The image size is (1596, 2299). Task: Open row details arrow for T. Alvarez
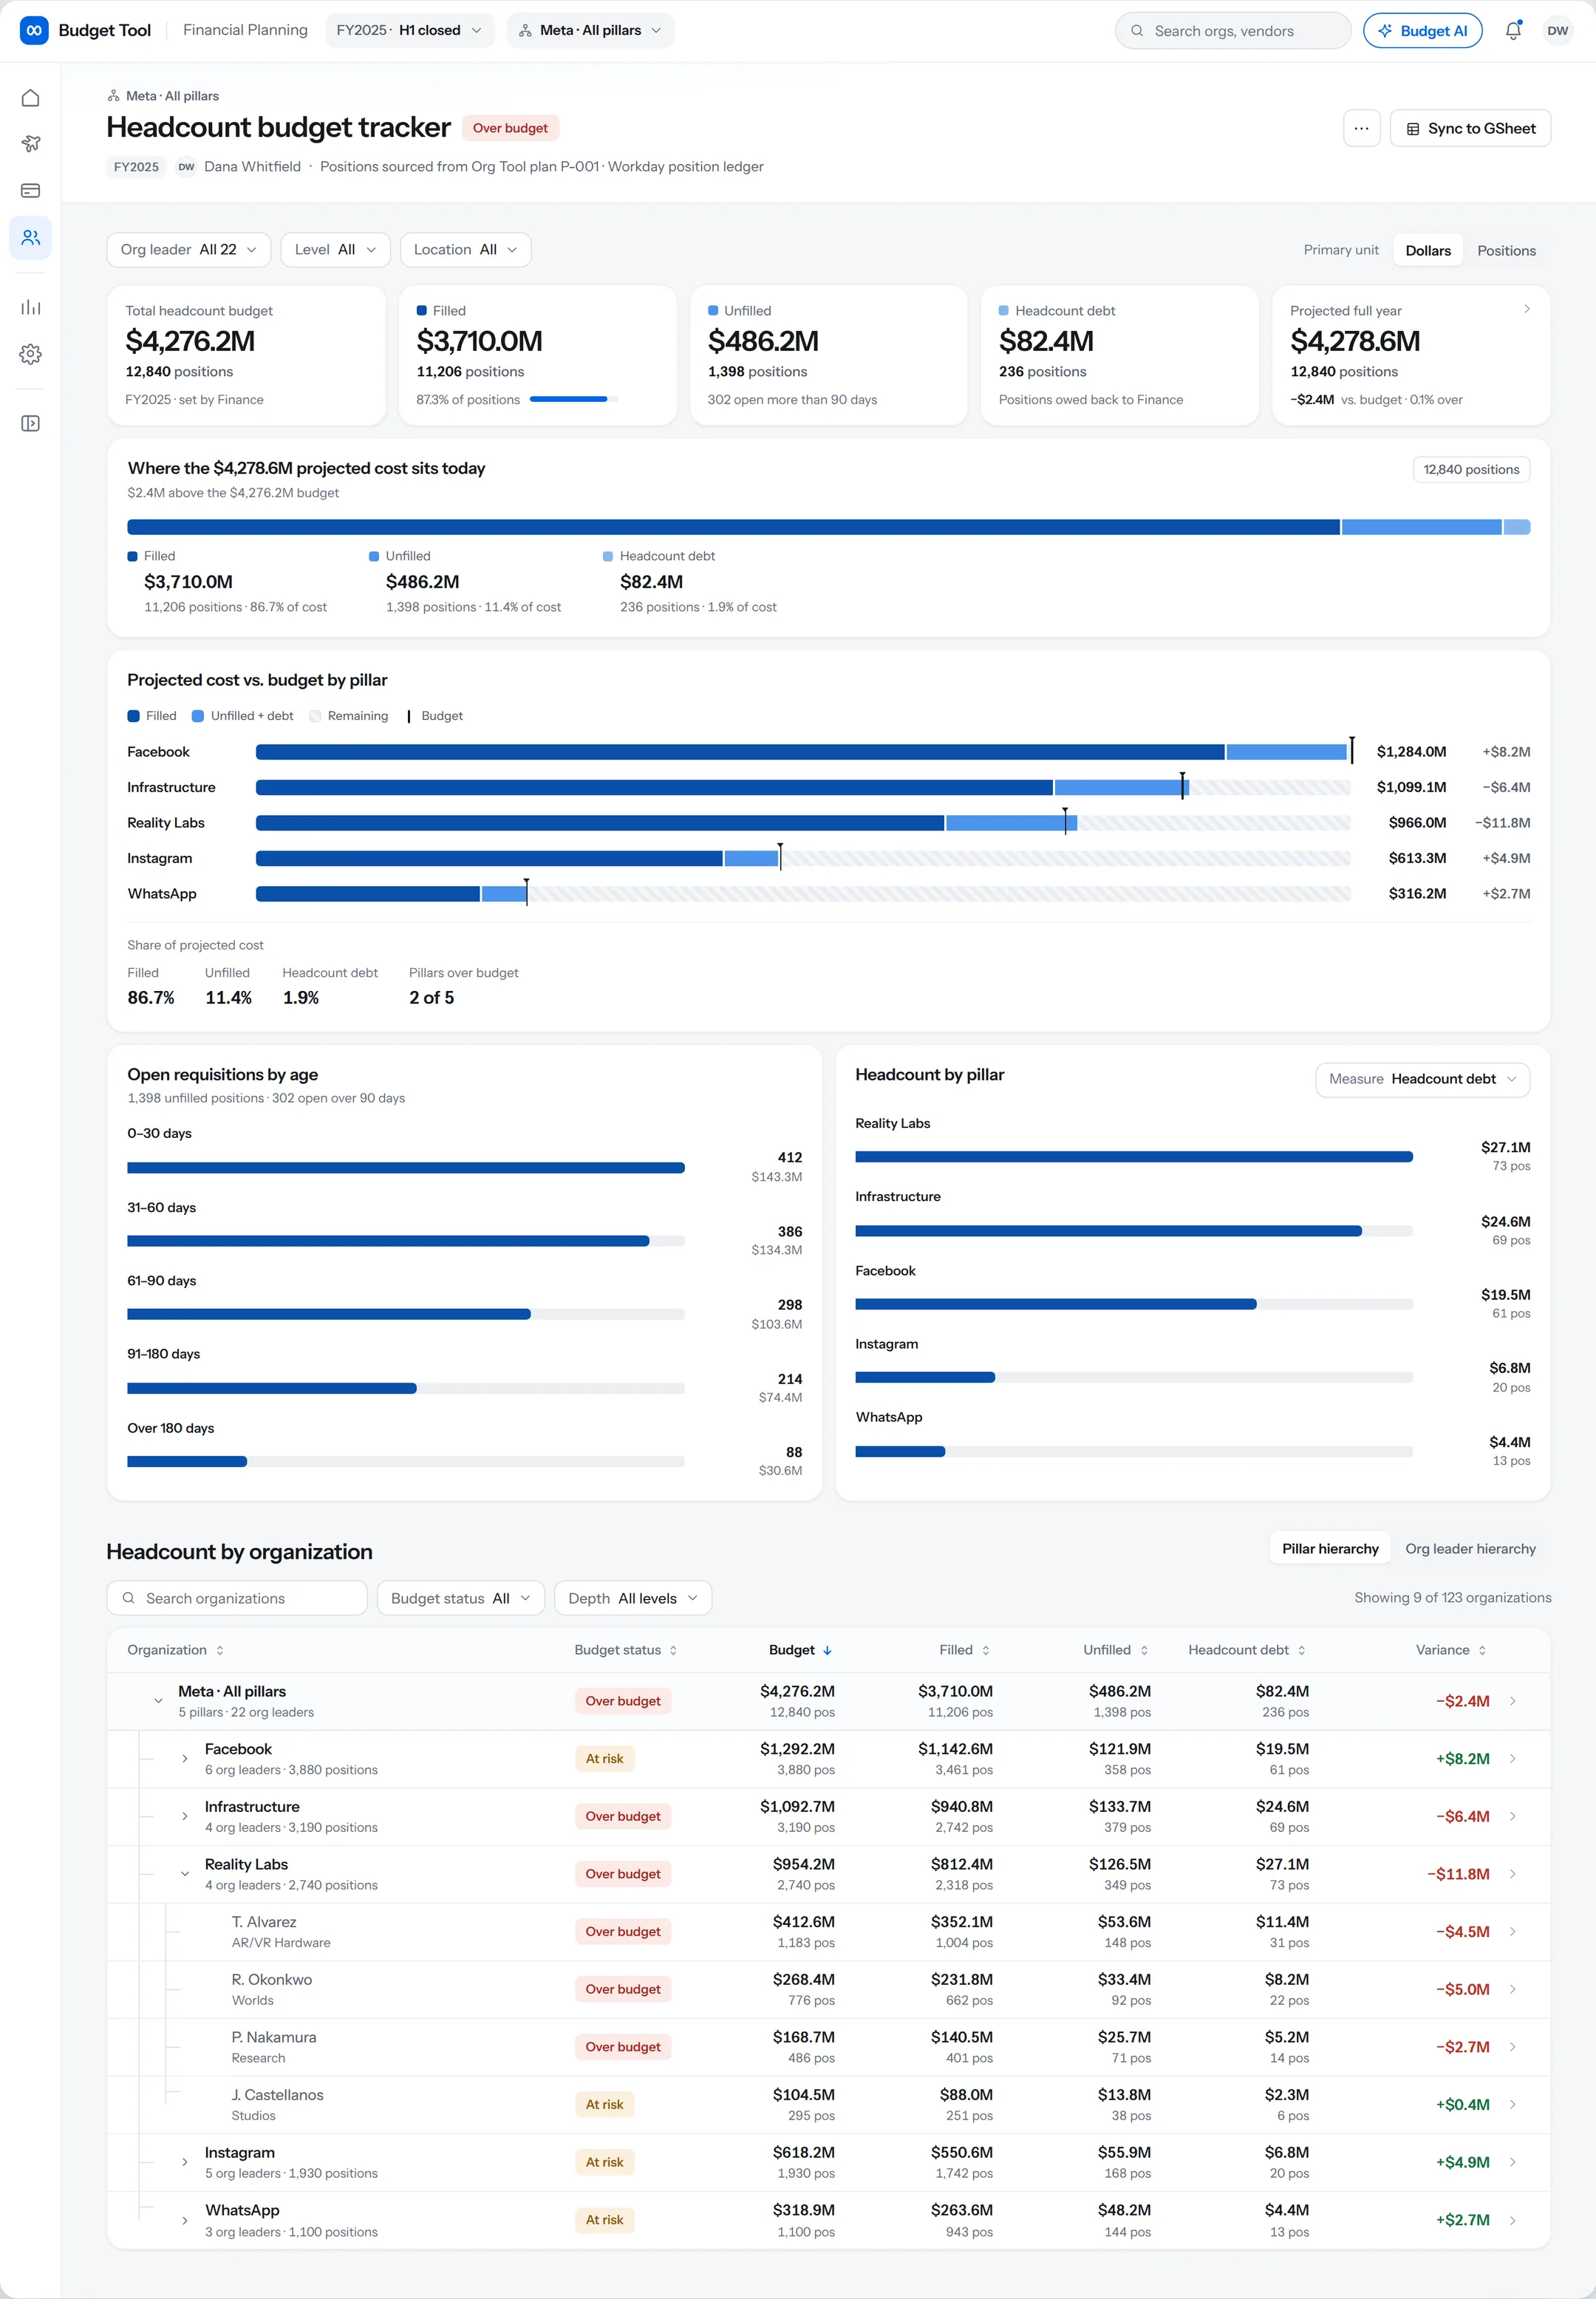(x=1512, y=1931)
